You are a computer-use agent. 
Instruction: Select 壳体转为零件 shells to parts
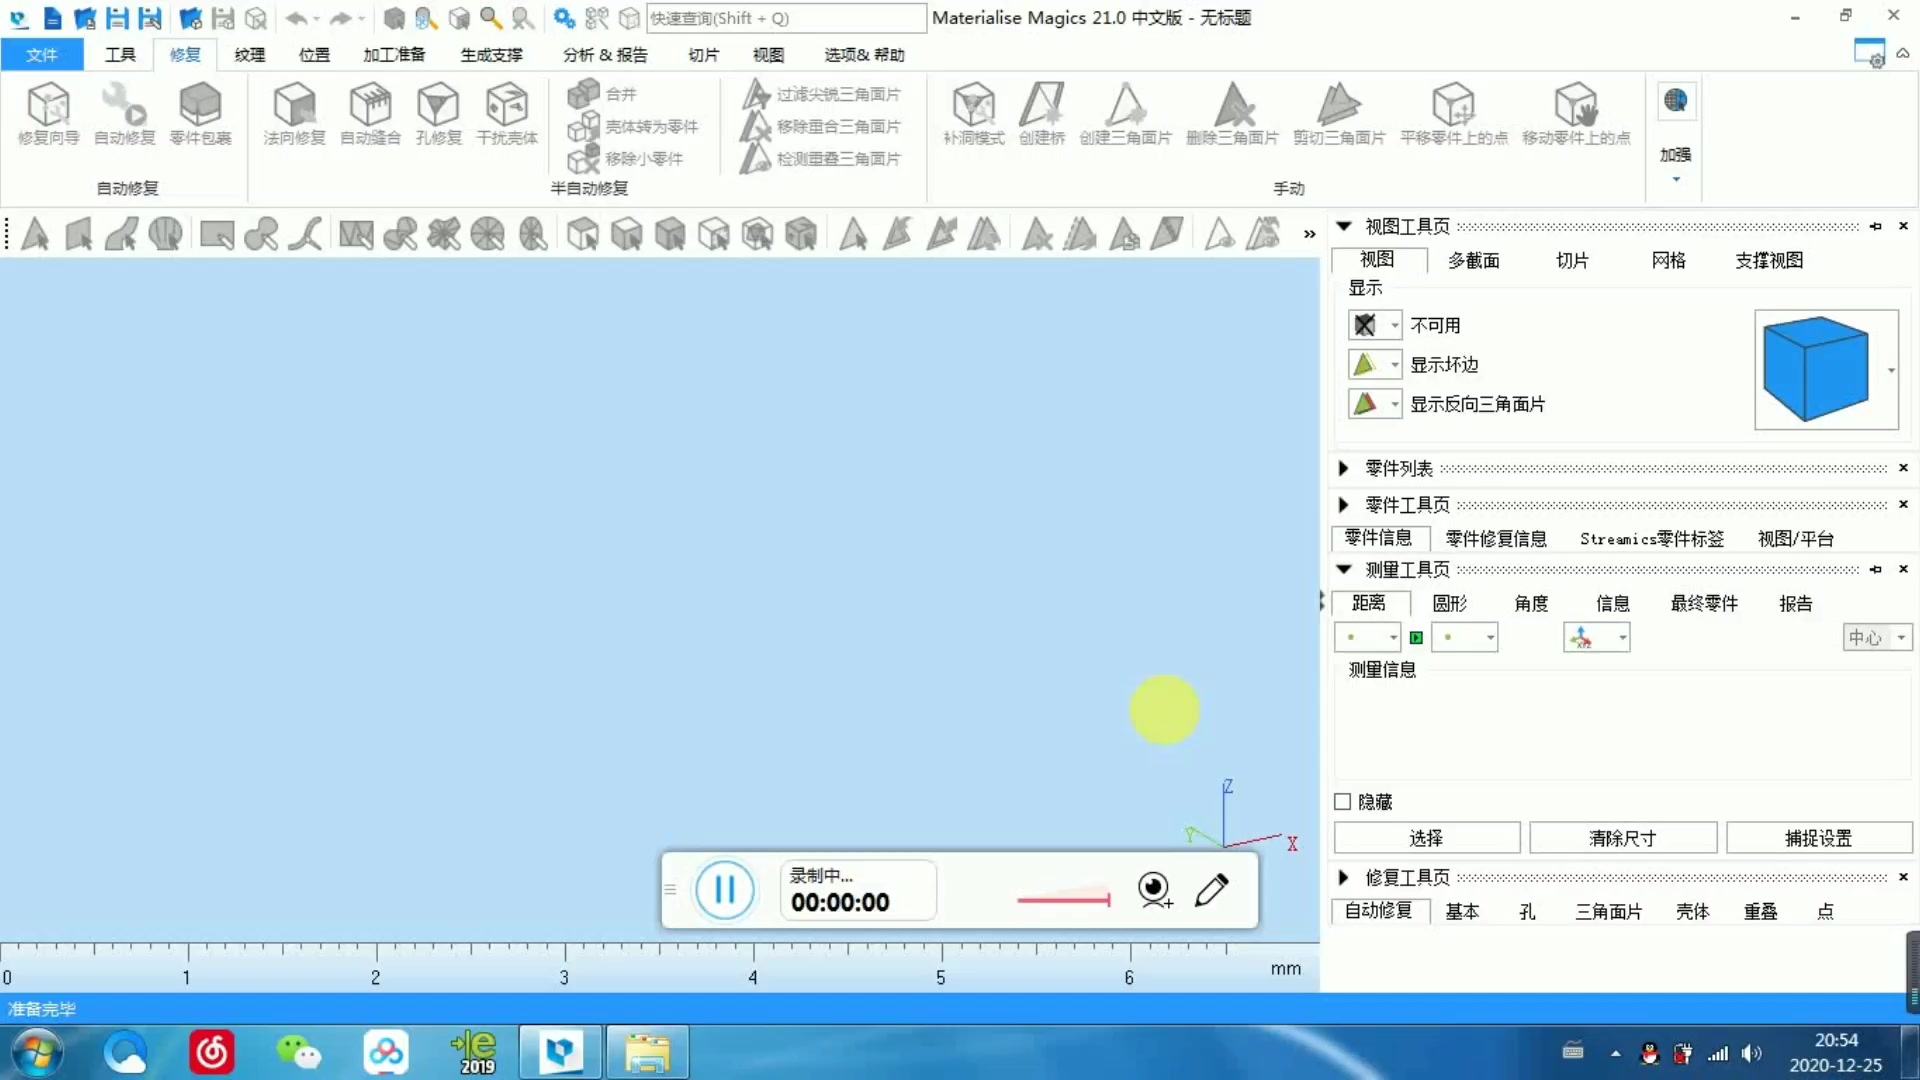(x=632, y=127)
